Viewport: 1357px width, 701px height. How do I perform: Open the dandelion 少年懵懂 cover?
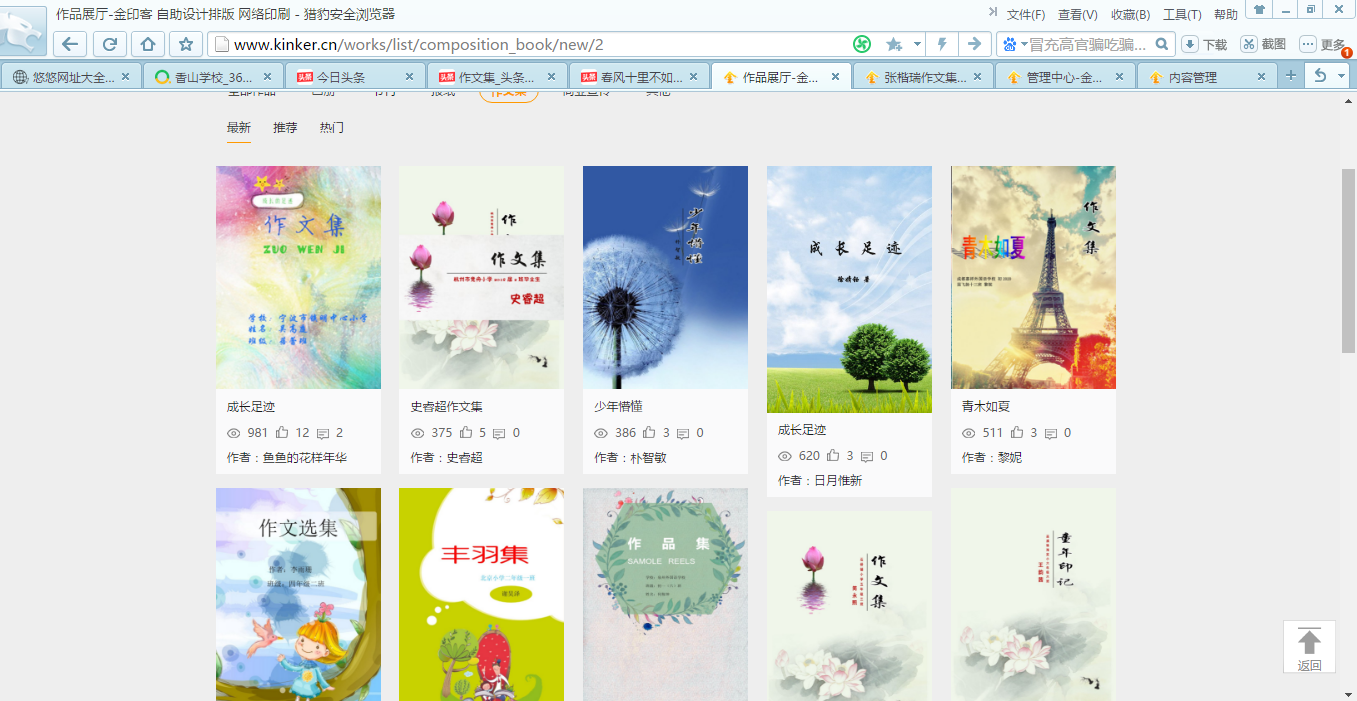[665, 277]
